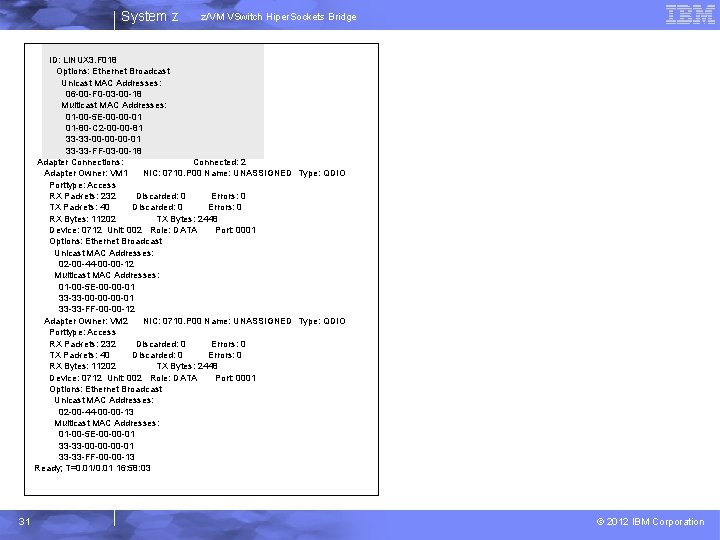Screen dimensions: 720x540
Task: Click multicast MAC 33-33-FF-00-00-13
Action: click(96, 457)
